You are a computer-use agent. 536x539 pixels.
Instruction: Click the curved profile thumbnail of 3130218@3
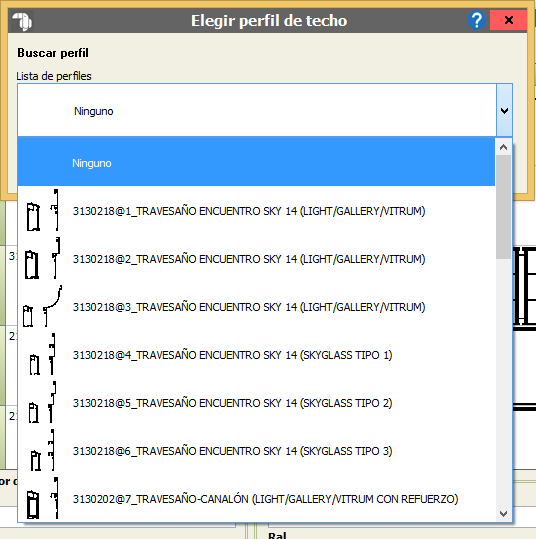pos(43,306)
